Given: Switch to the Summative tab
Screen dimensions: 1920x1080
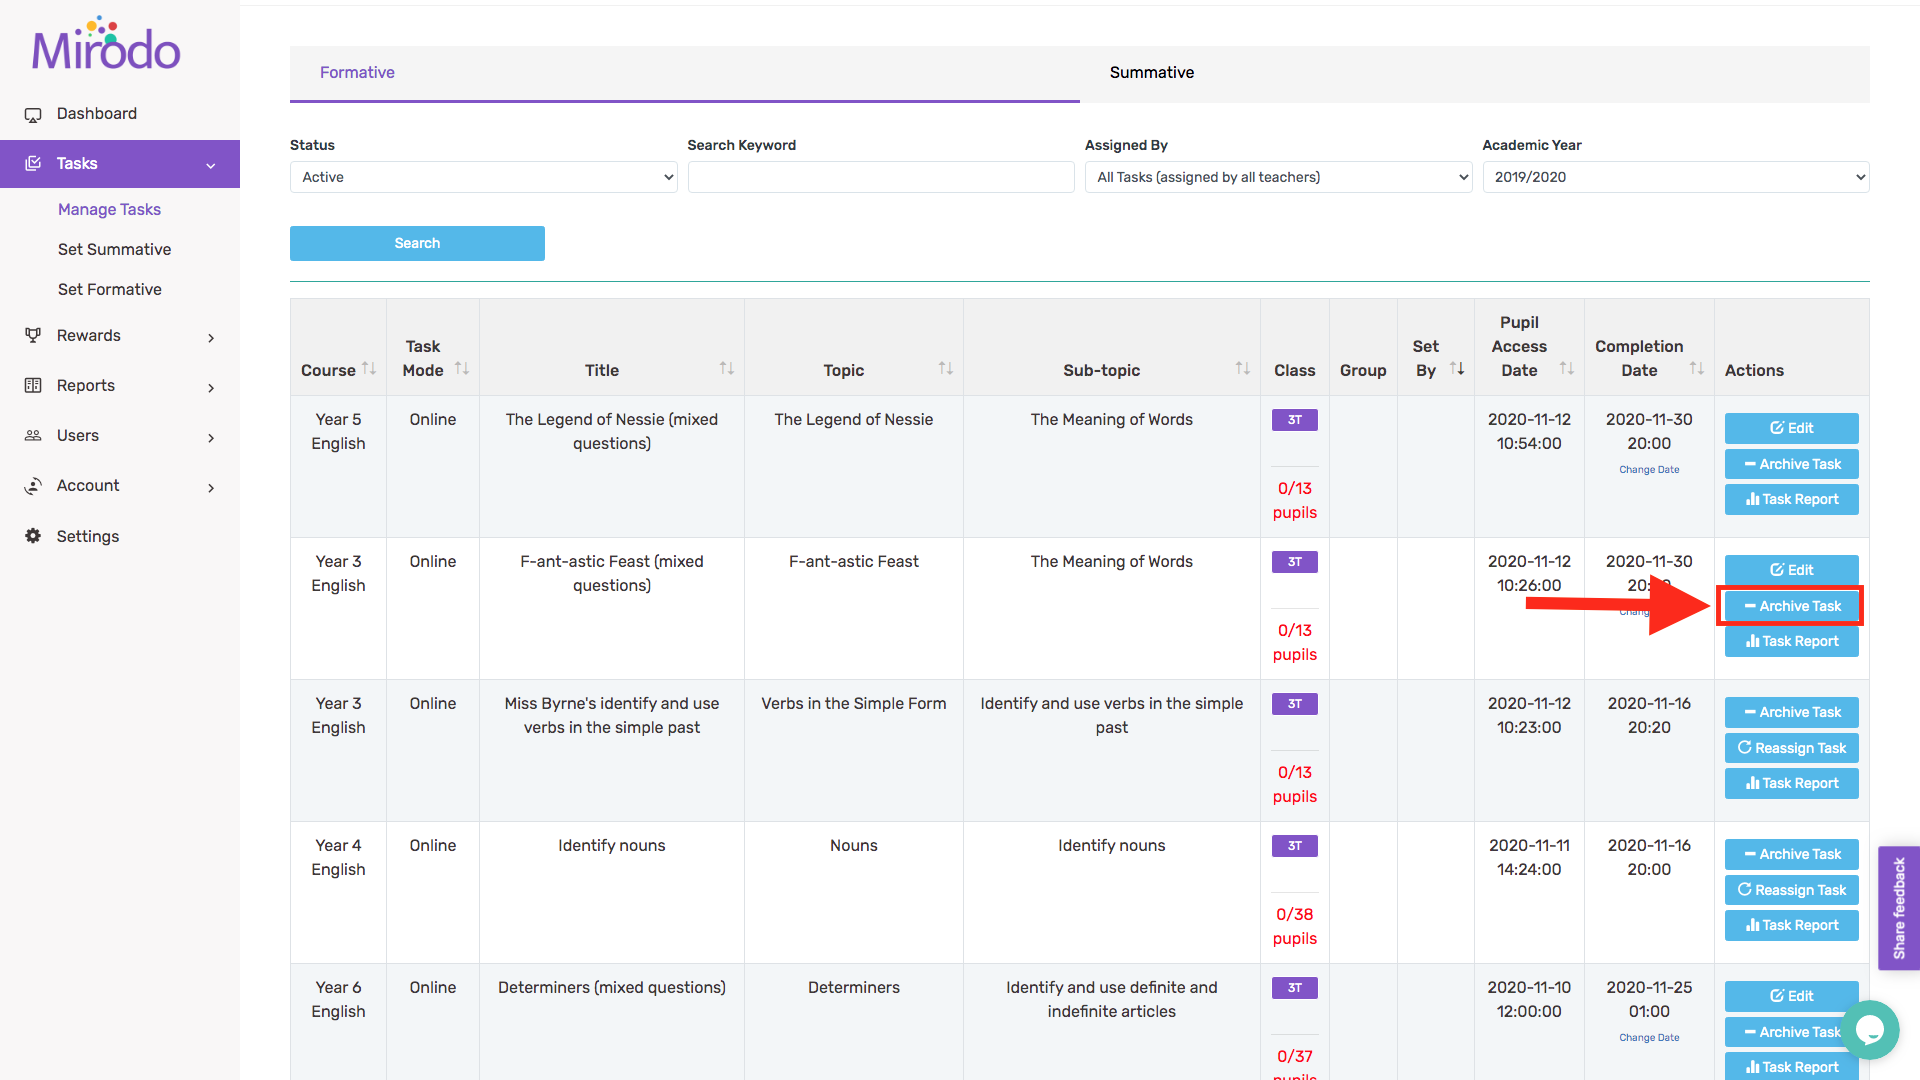Looking at the screenshot, I should click(x=1151, y=72).
